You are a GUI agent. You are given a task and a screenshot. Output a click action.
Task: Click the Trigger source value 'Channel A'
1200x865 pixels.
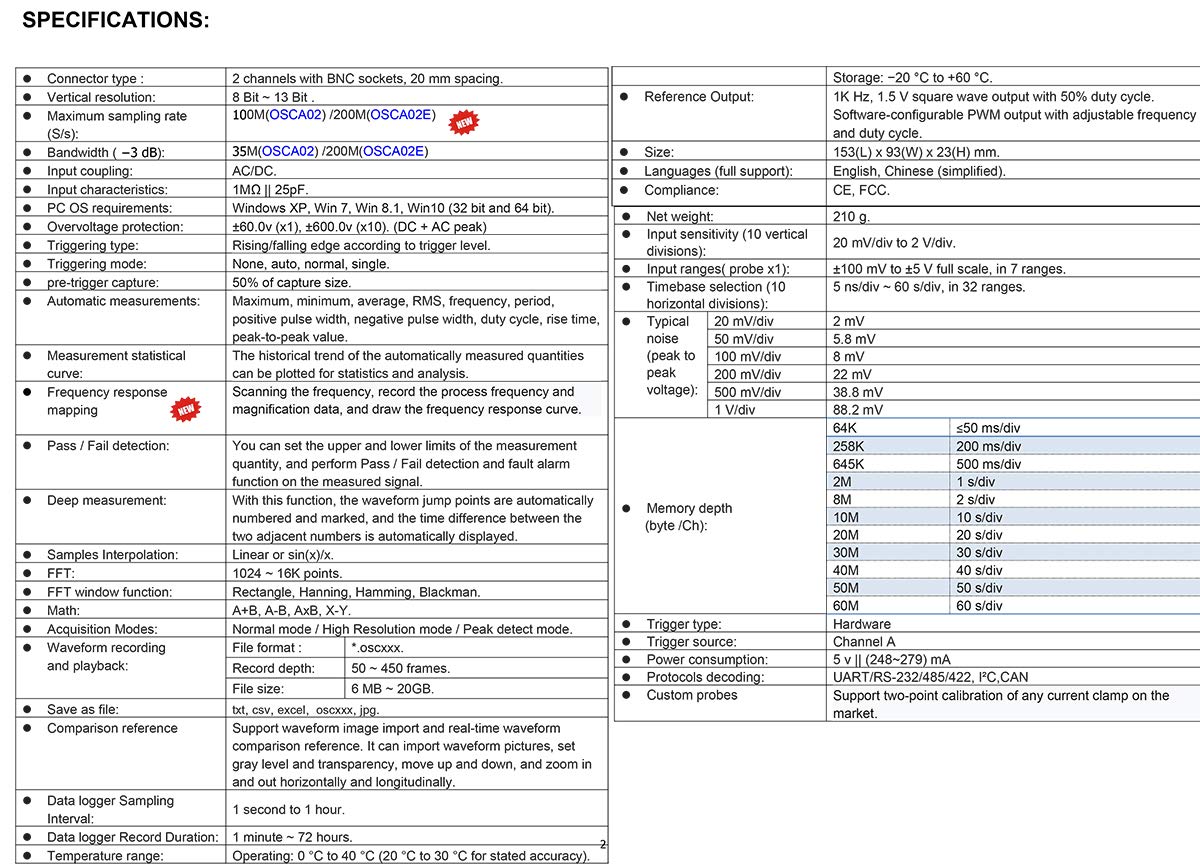pos(865,642)
